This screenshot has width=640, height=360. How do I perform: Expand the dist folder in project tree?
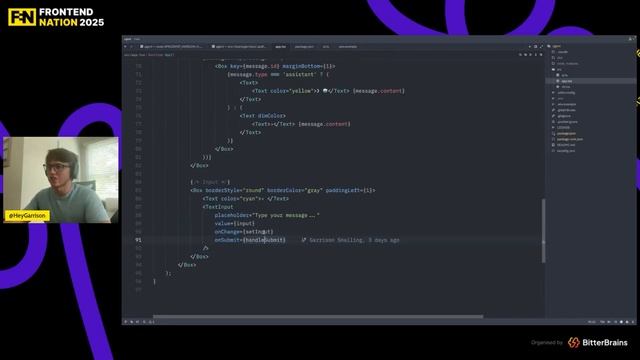coord(560,58)
